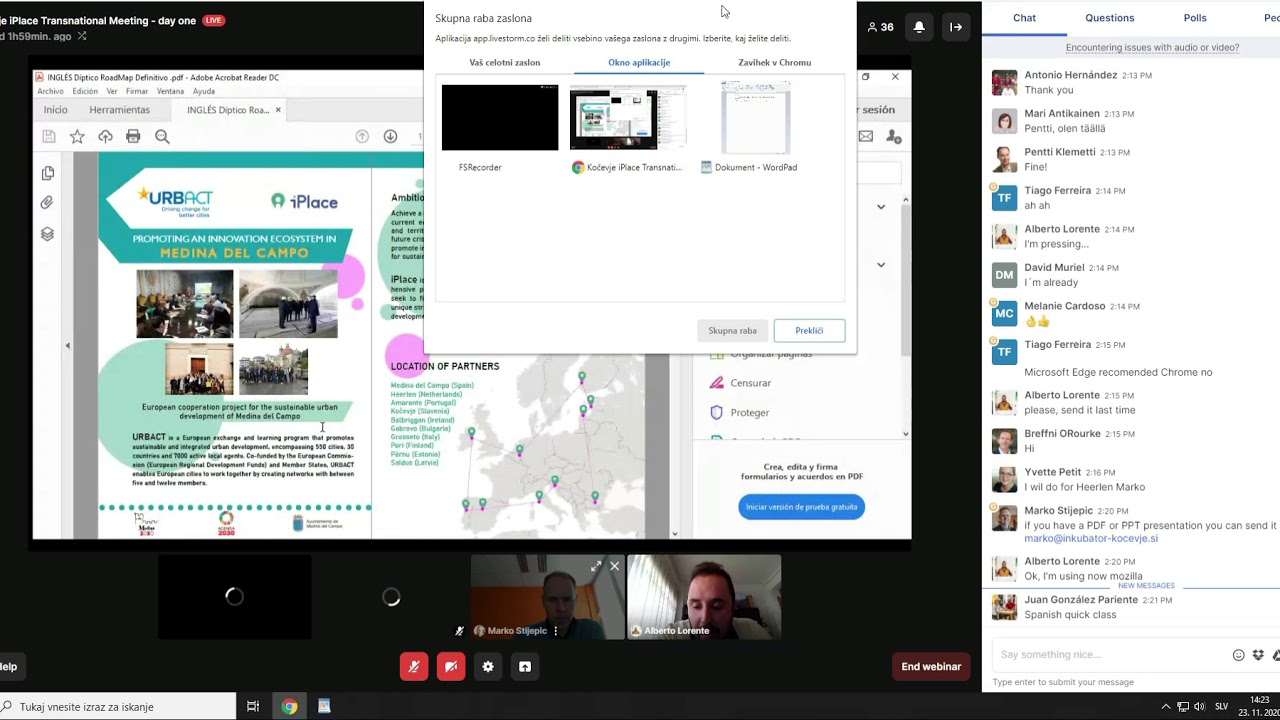Go to next page arrow in Acrobat
Viewport: 1280px width, 720px height.
(391, 137)
